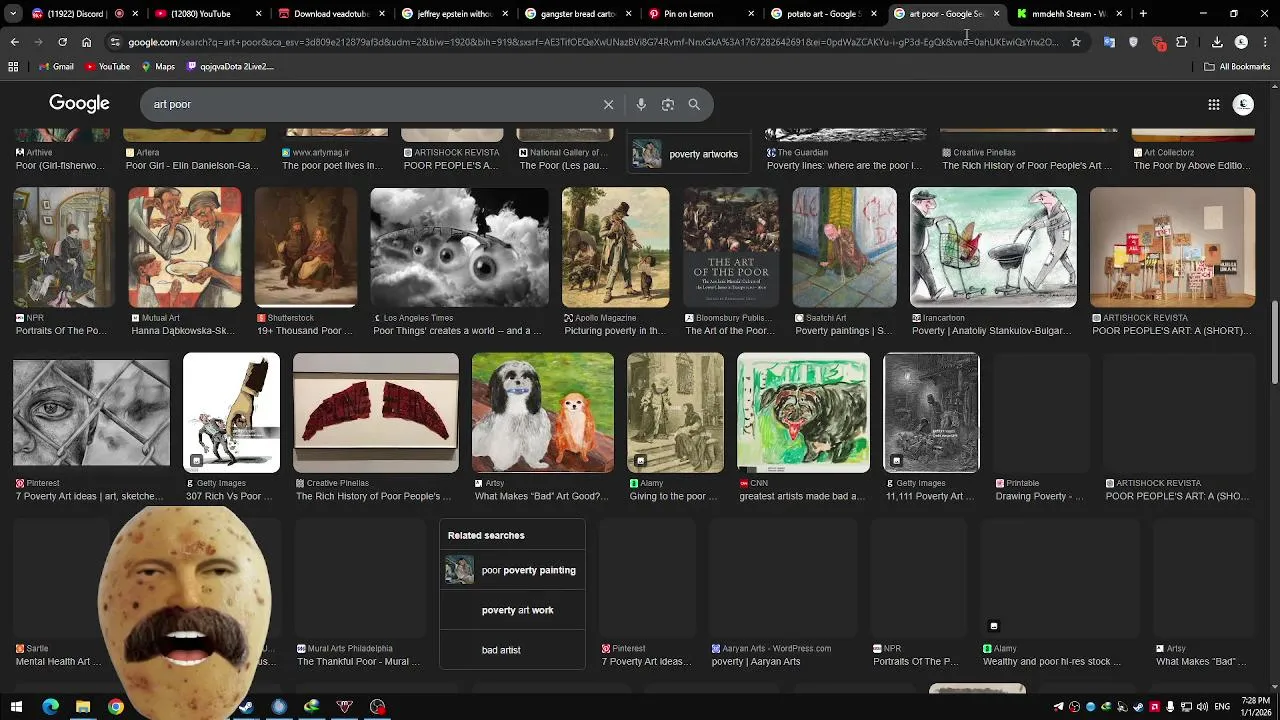Viewport: 1280px width, 720px height.
Task: Open the Mutual Art Hanna Dąbkowska image
Action: point(184,247)
